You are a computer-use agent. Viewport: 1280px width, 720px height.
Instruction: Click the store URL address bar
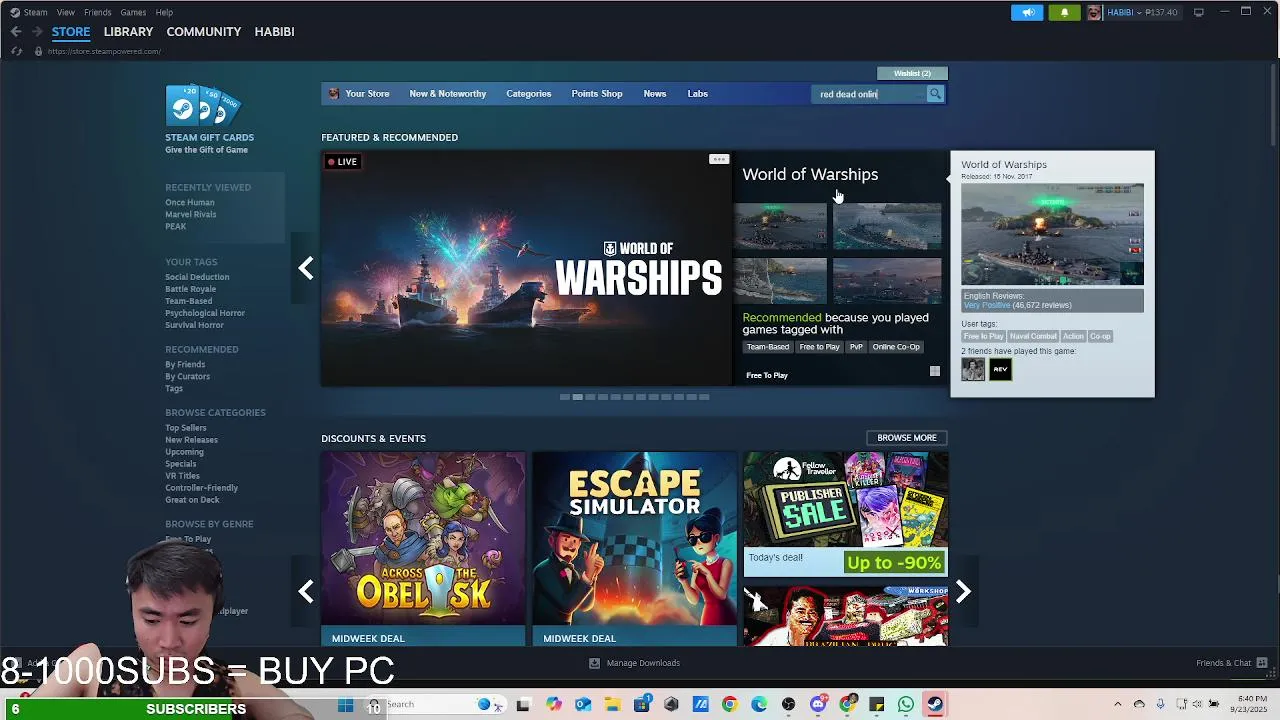click(104, 51)
